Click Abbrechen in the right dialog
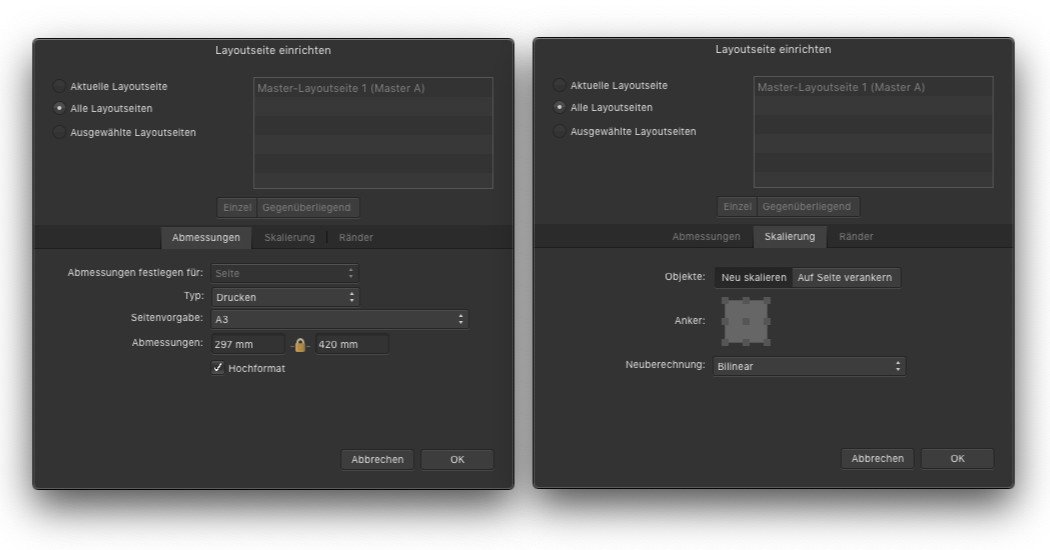 [x=878, y=459]
